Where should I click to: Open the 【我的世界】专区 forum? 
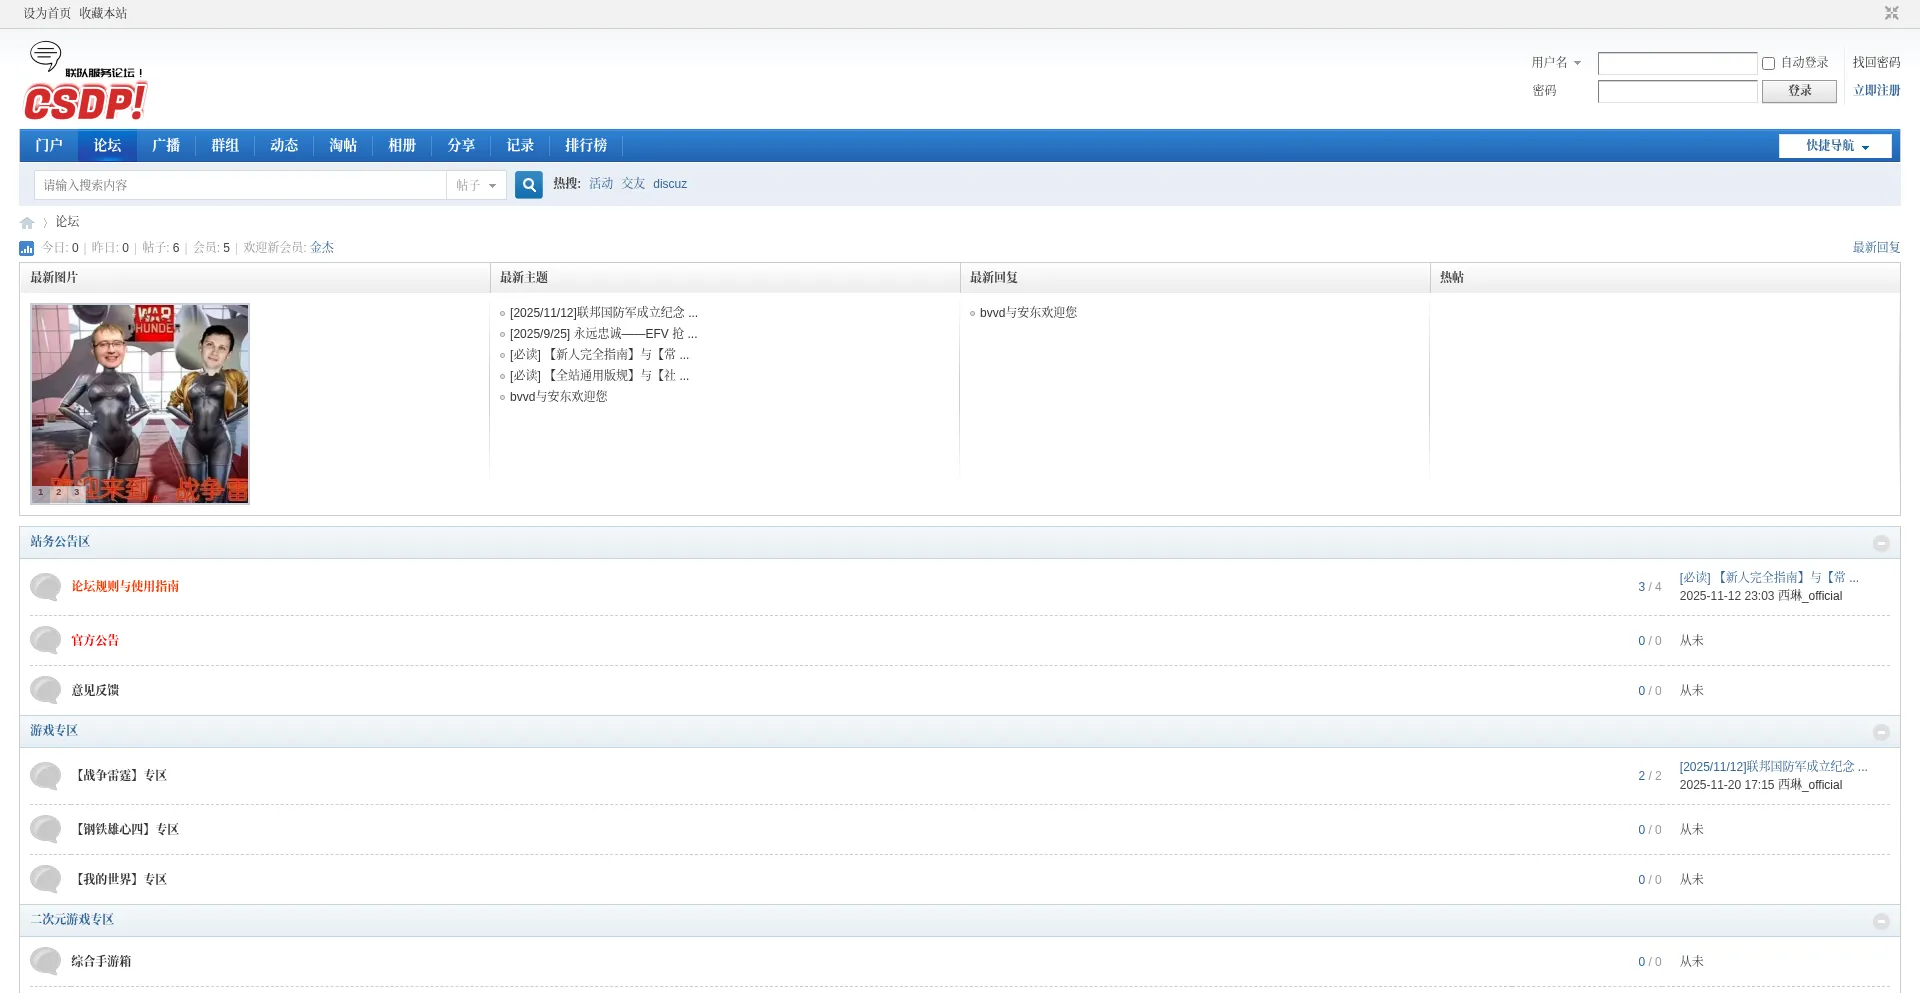coord(119,880)
